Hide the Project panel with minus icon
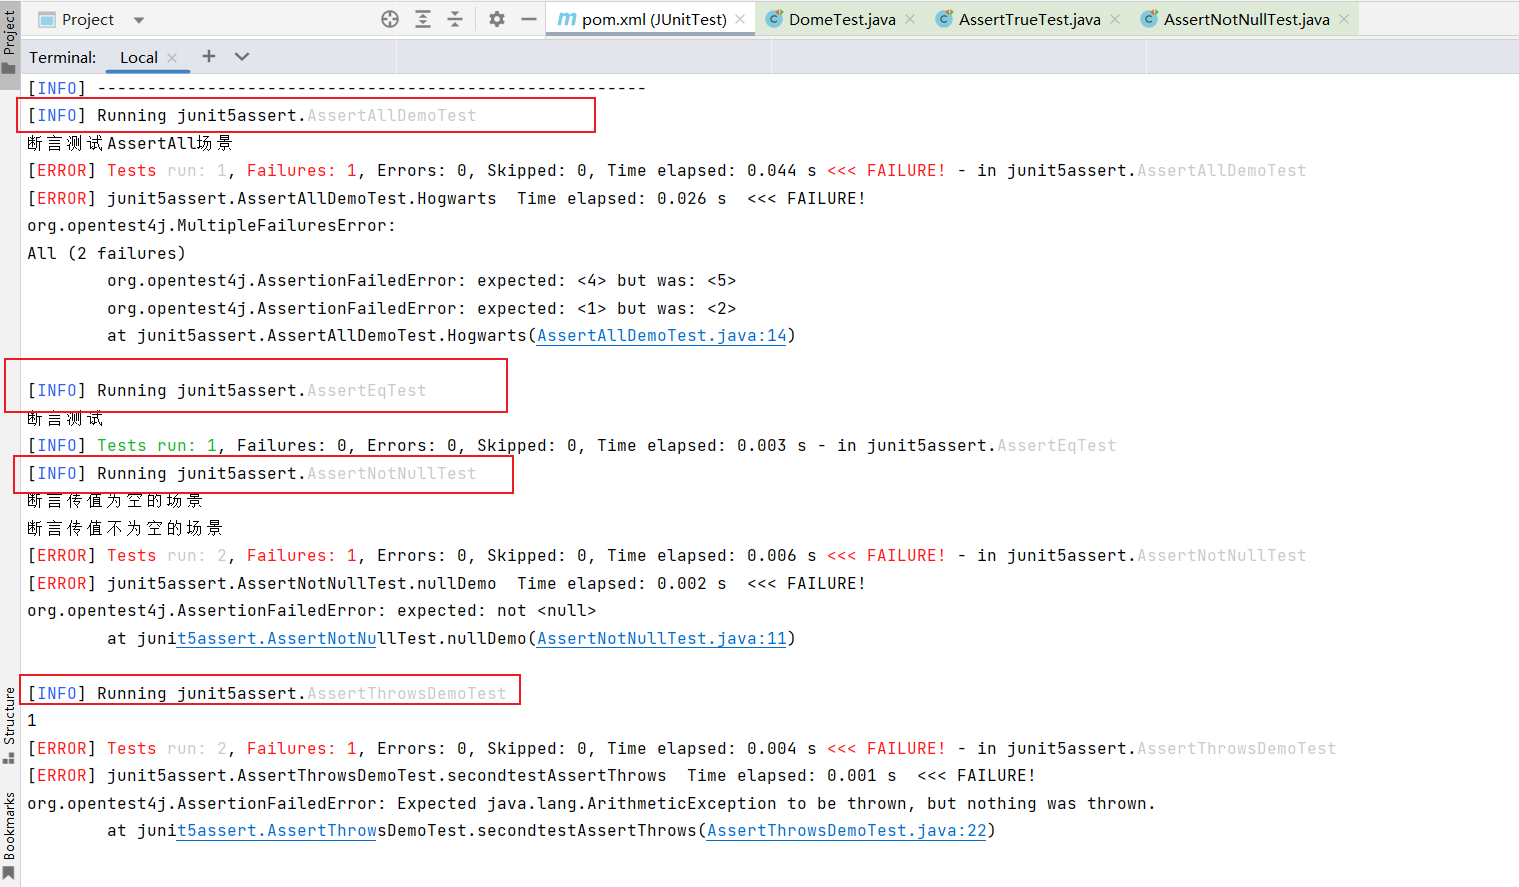The image size is (1519, 887). coord(529,19)
